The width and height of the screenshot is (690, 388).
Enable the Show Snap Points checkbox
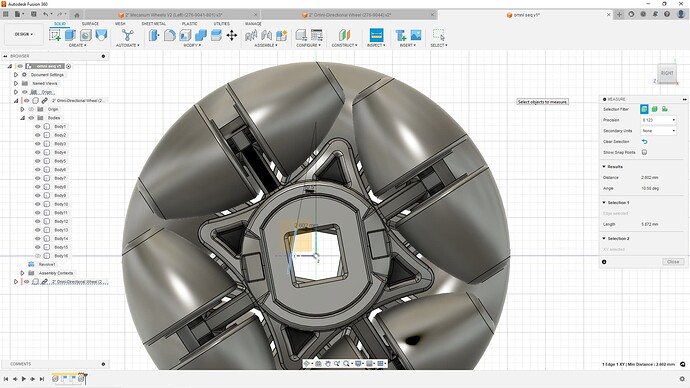click(x=644, y=152)
